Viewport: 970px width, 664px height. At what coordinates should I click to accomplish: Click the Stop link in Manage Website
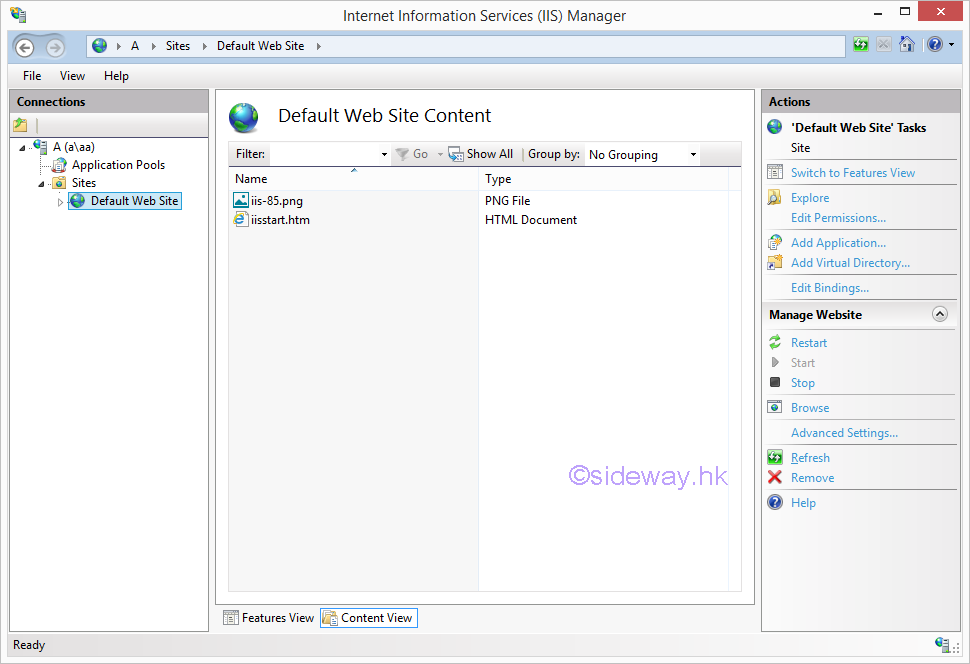coord(802,382)
